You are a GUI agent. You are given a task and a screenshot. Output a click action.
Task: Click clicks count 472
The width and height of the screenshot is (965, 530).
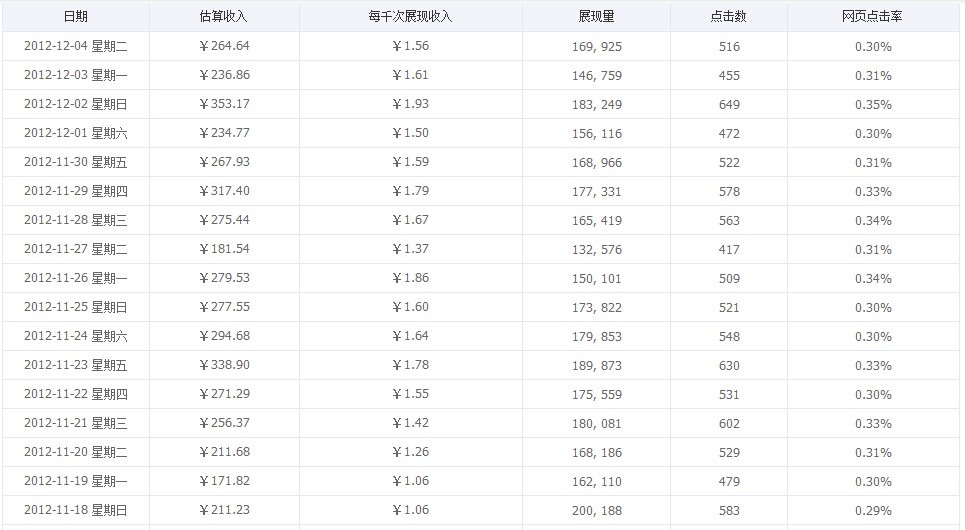click(729, 134)
